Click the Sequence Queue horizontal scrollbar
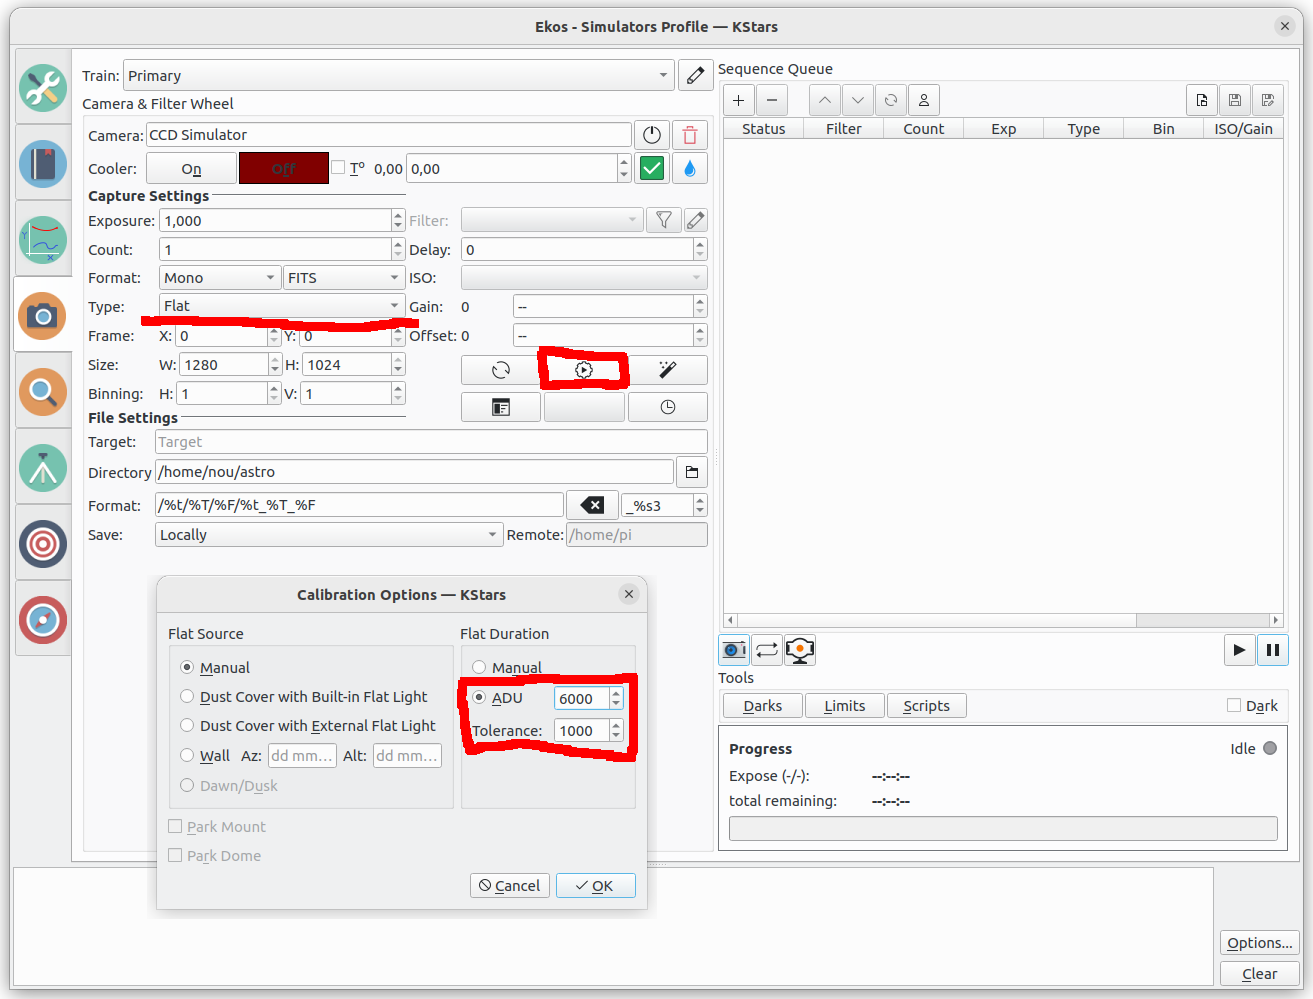This screenshot has height=999, width=1313. click(1003, 620)
